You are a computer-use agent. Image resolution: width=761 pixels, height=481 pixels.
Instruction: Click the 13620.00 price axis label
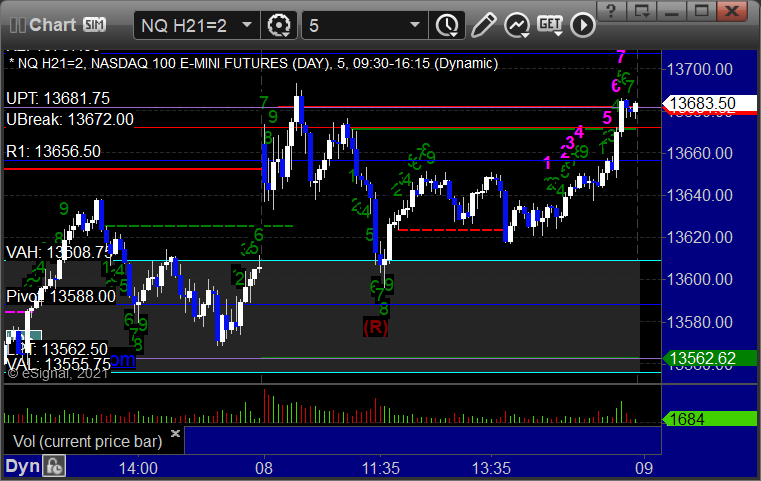tap(700, 237)
